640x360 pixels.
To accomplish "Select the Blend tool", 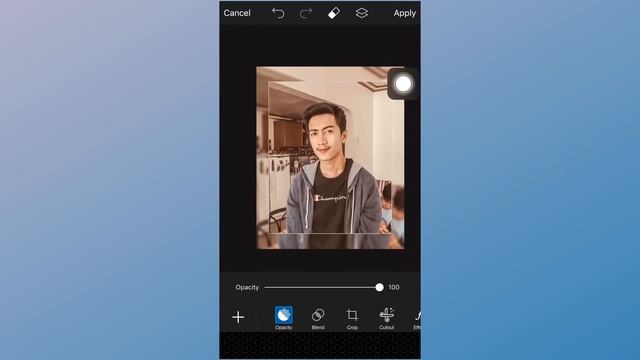I will point(318,318).
